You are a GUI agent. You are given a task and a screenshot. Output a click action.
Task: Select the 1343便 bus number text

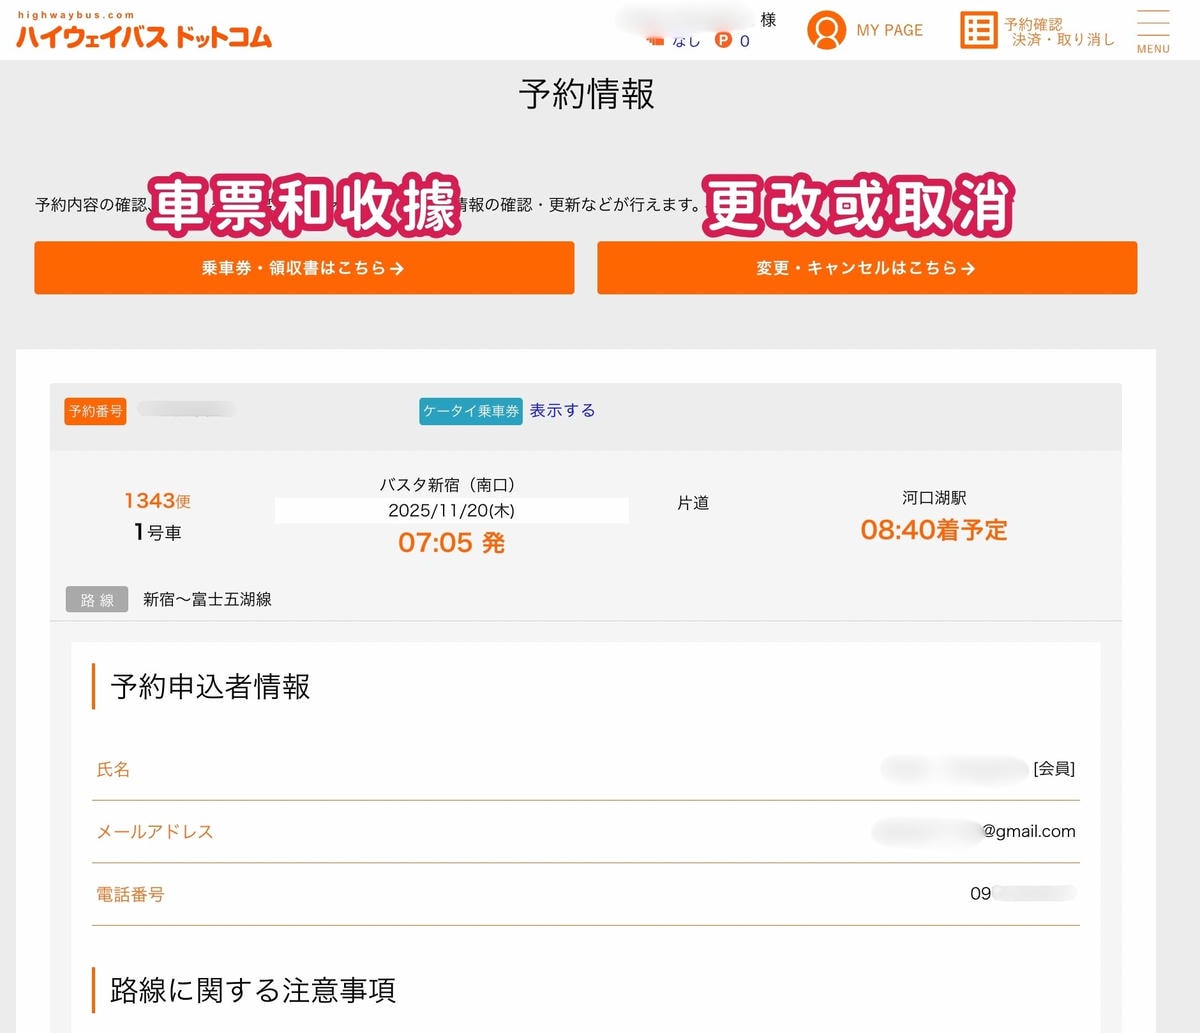point(157,500)
